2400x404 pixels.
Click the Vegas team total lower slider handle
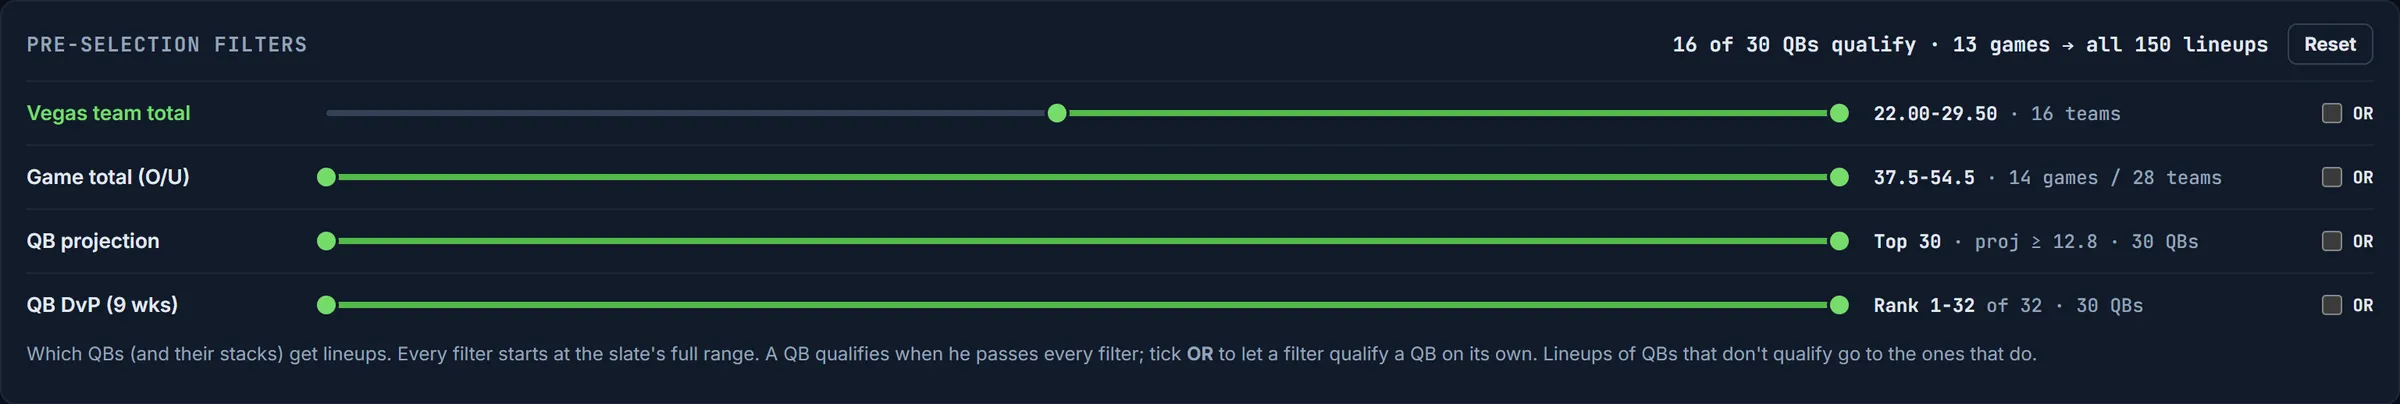coord(1057,113)
